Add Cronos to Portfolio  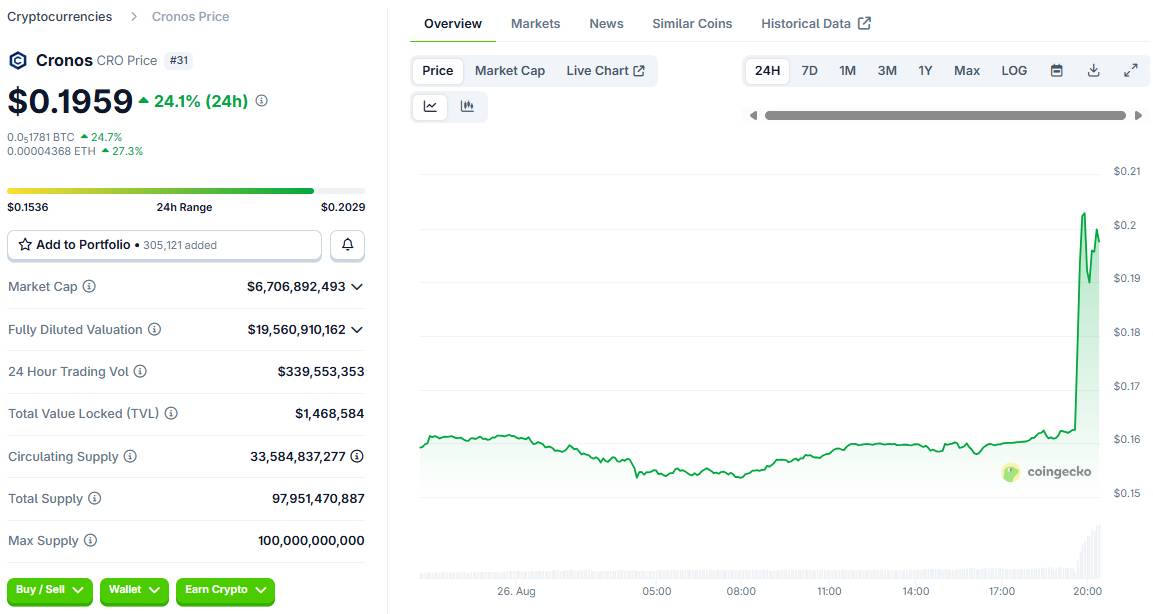click(x=164, y=245)
